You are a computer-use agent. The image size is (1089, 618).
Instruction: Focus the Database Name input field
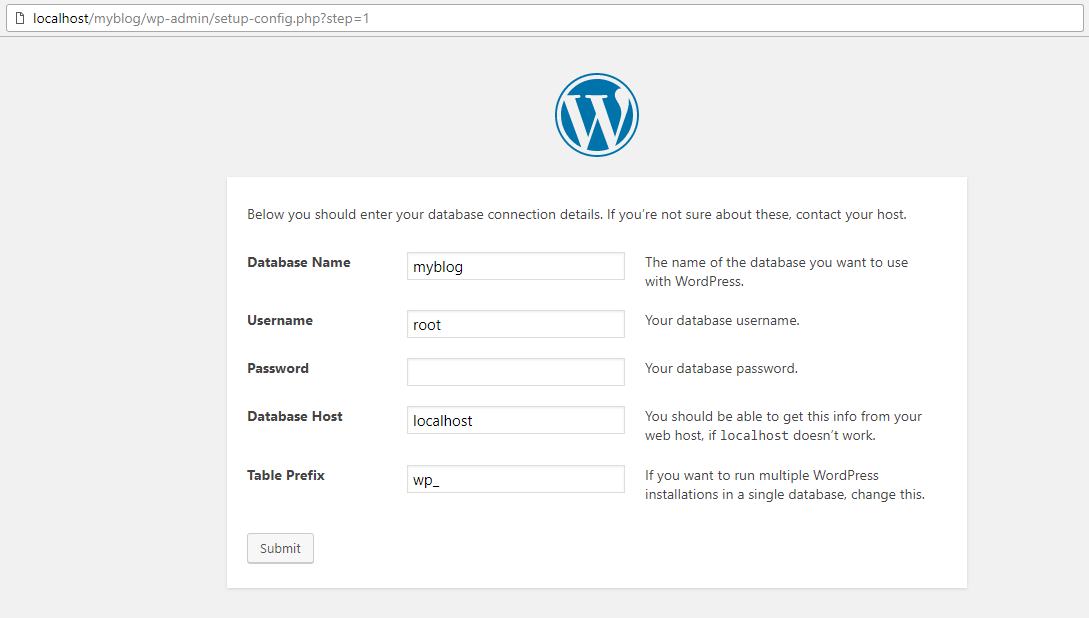516,266
